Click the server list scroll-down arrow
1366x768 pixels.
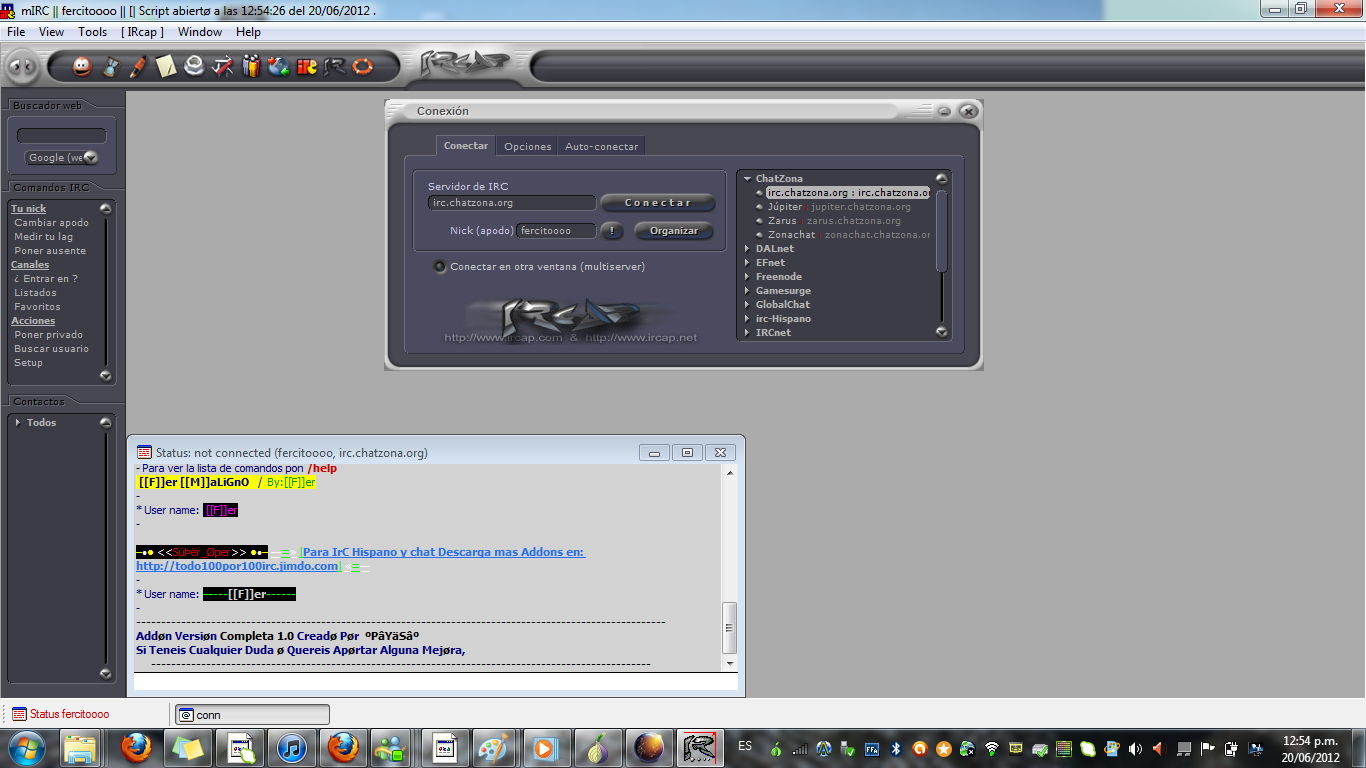coord(941,331)
